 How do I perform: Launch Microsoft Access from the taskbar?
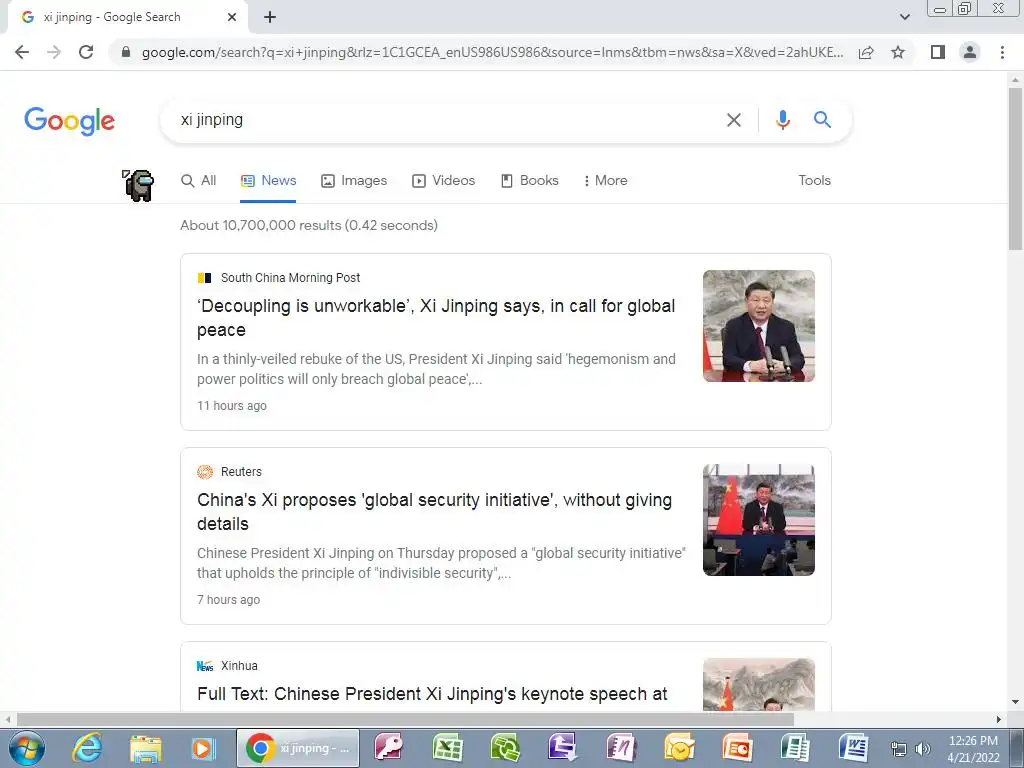click(389, 748)
